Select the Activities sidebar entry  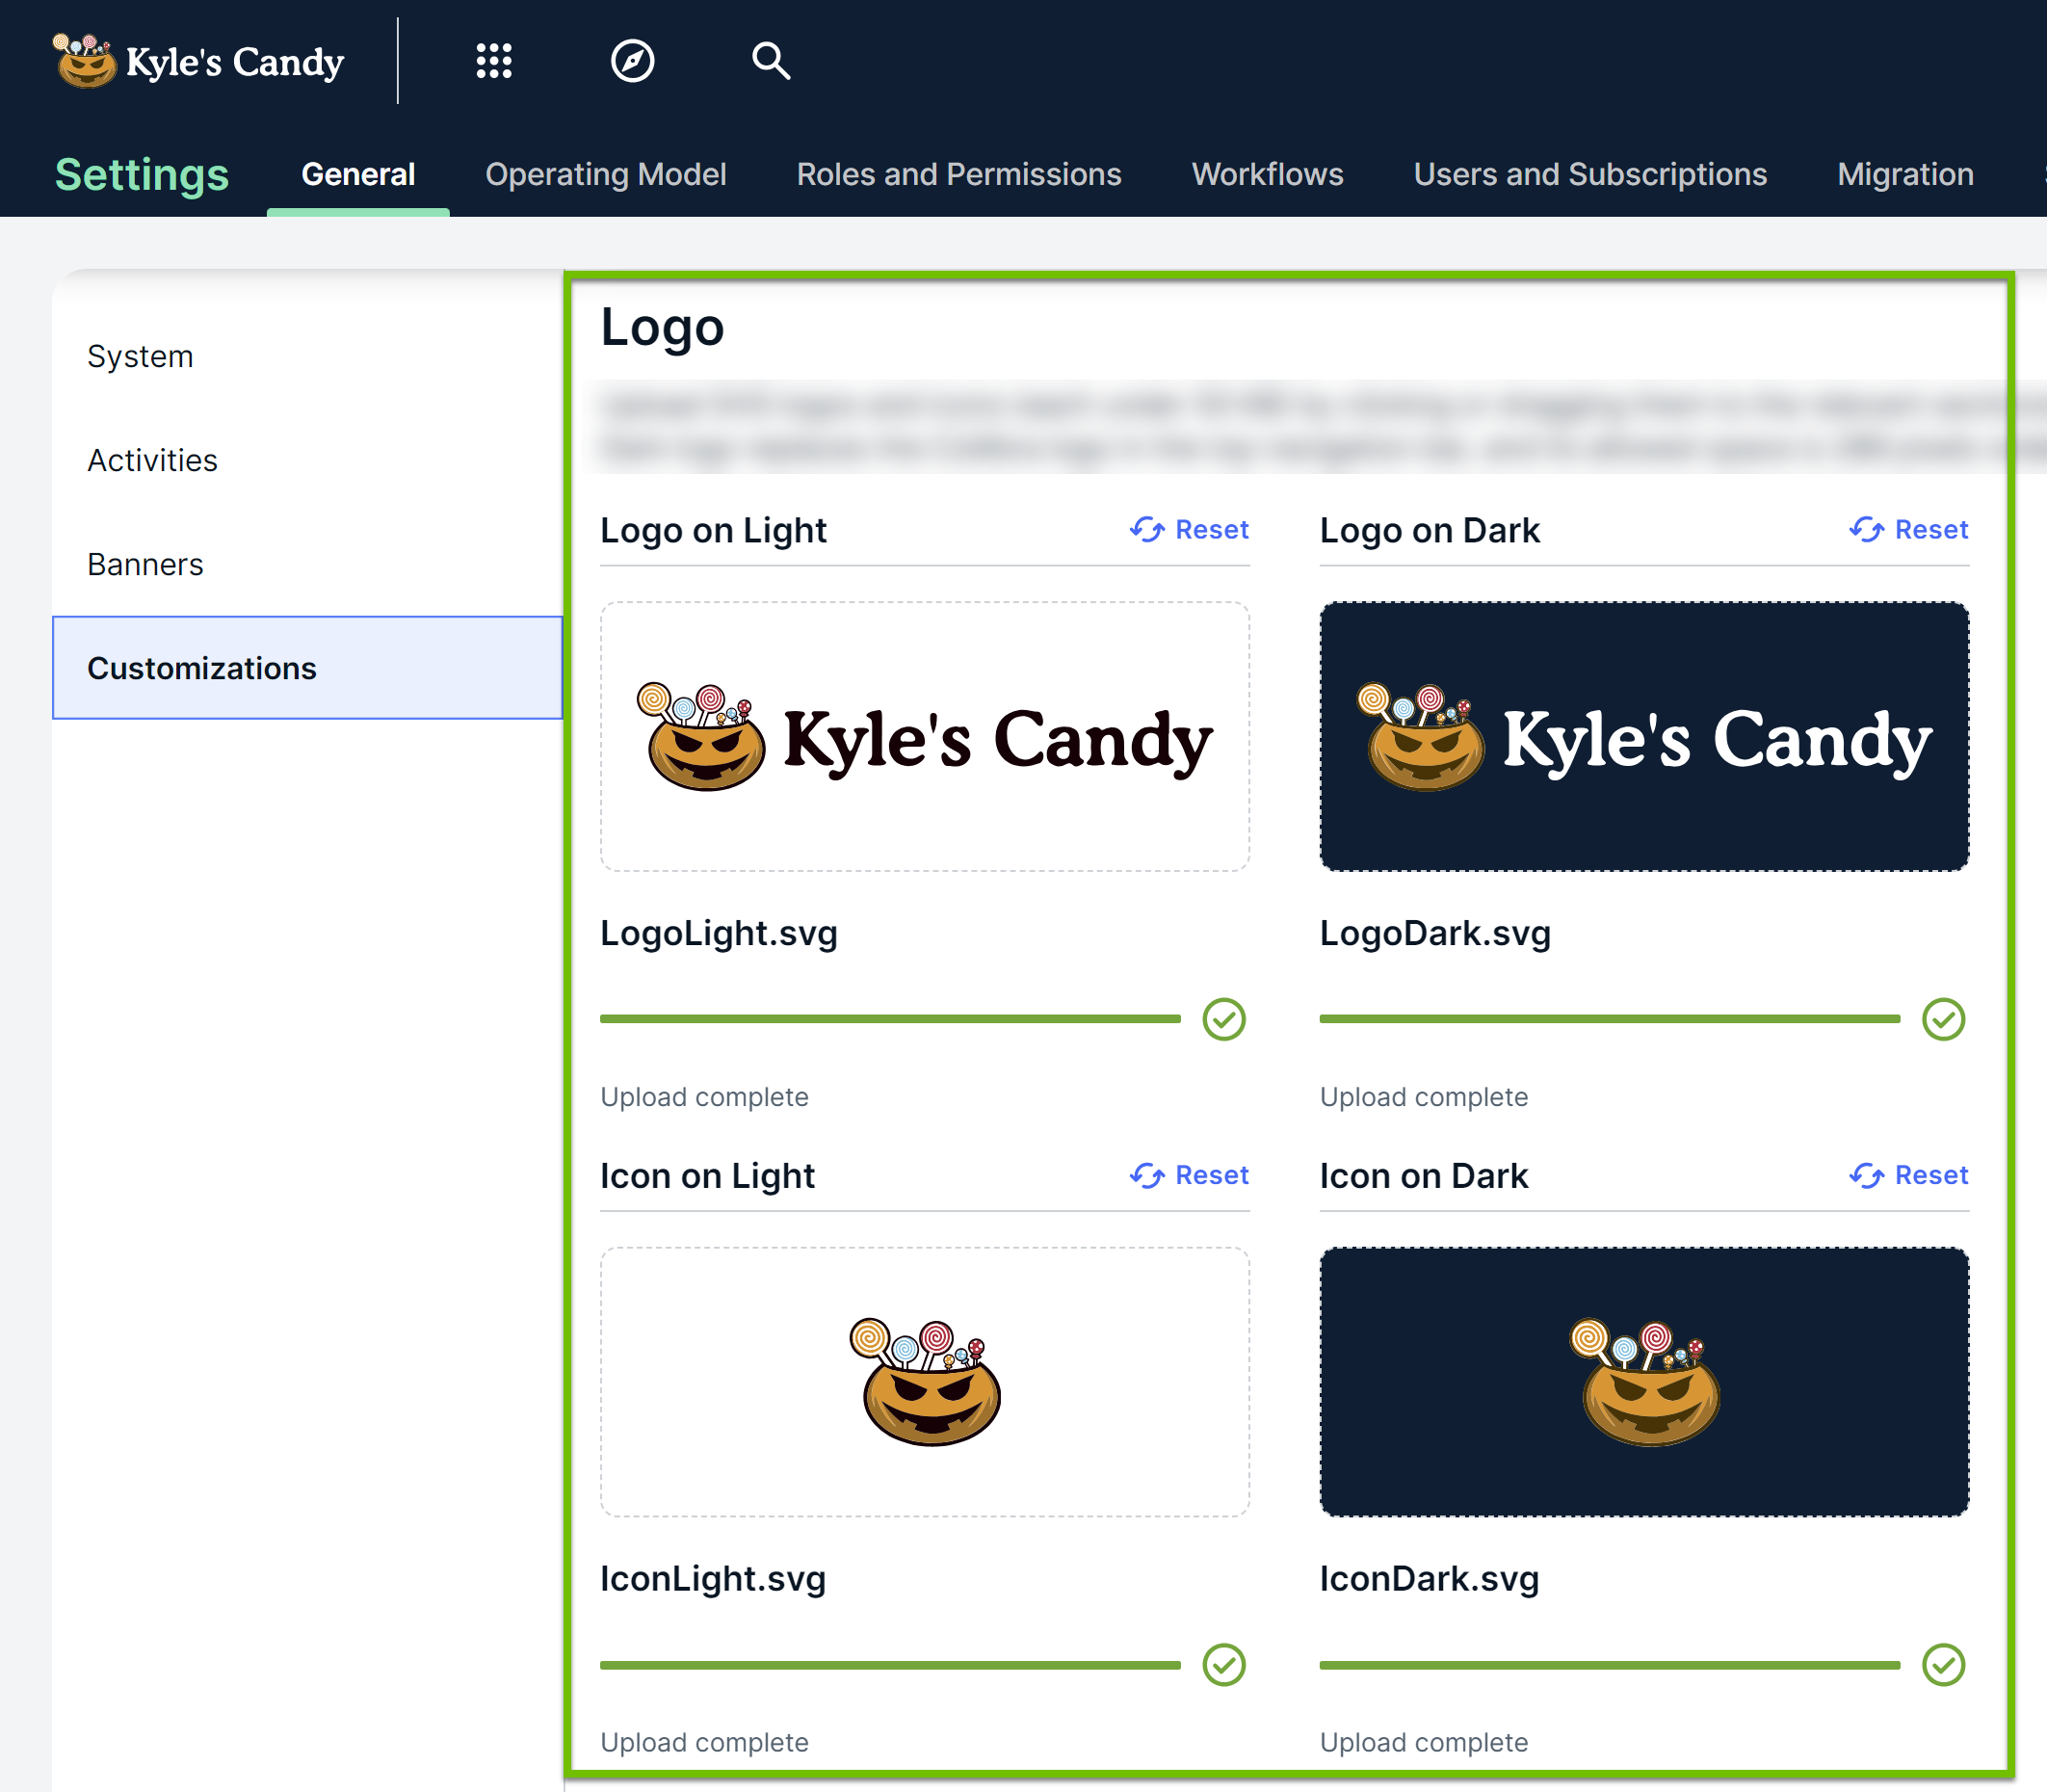point(152,459)
